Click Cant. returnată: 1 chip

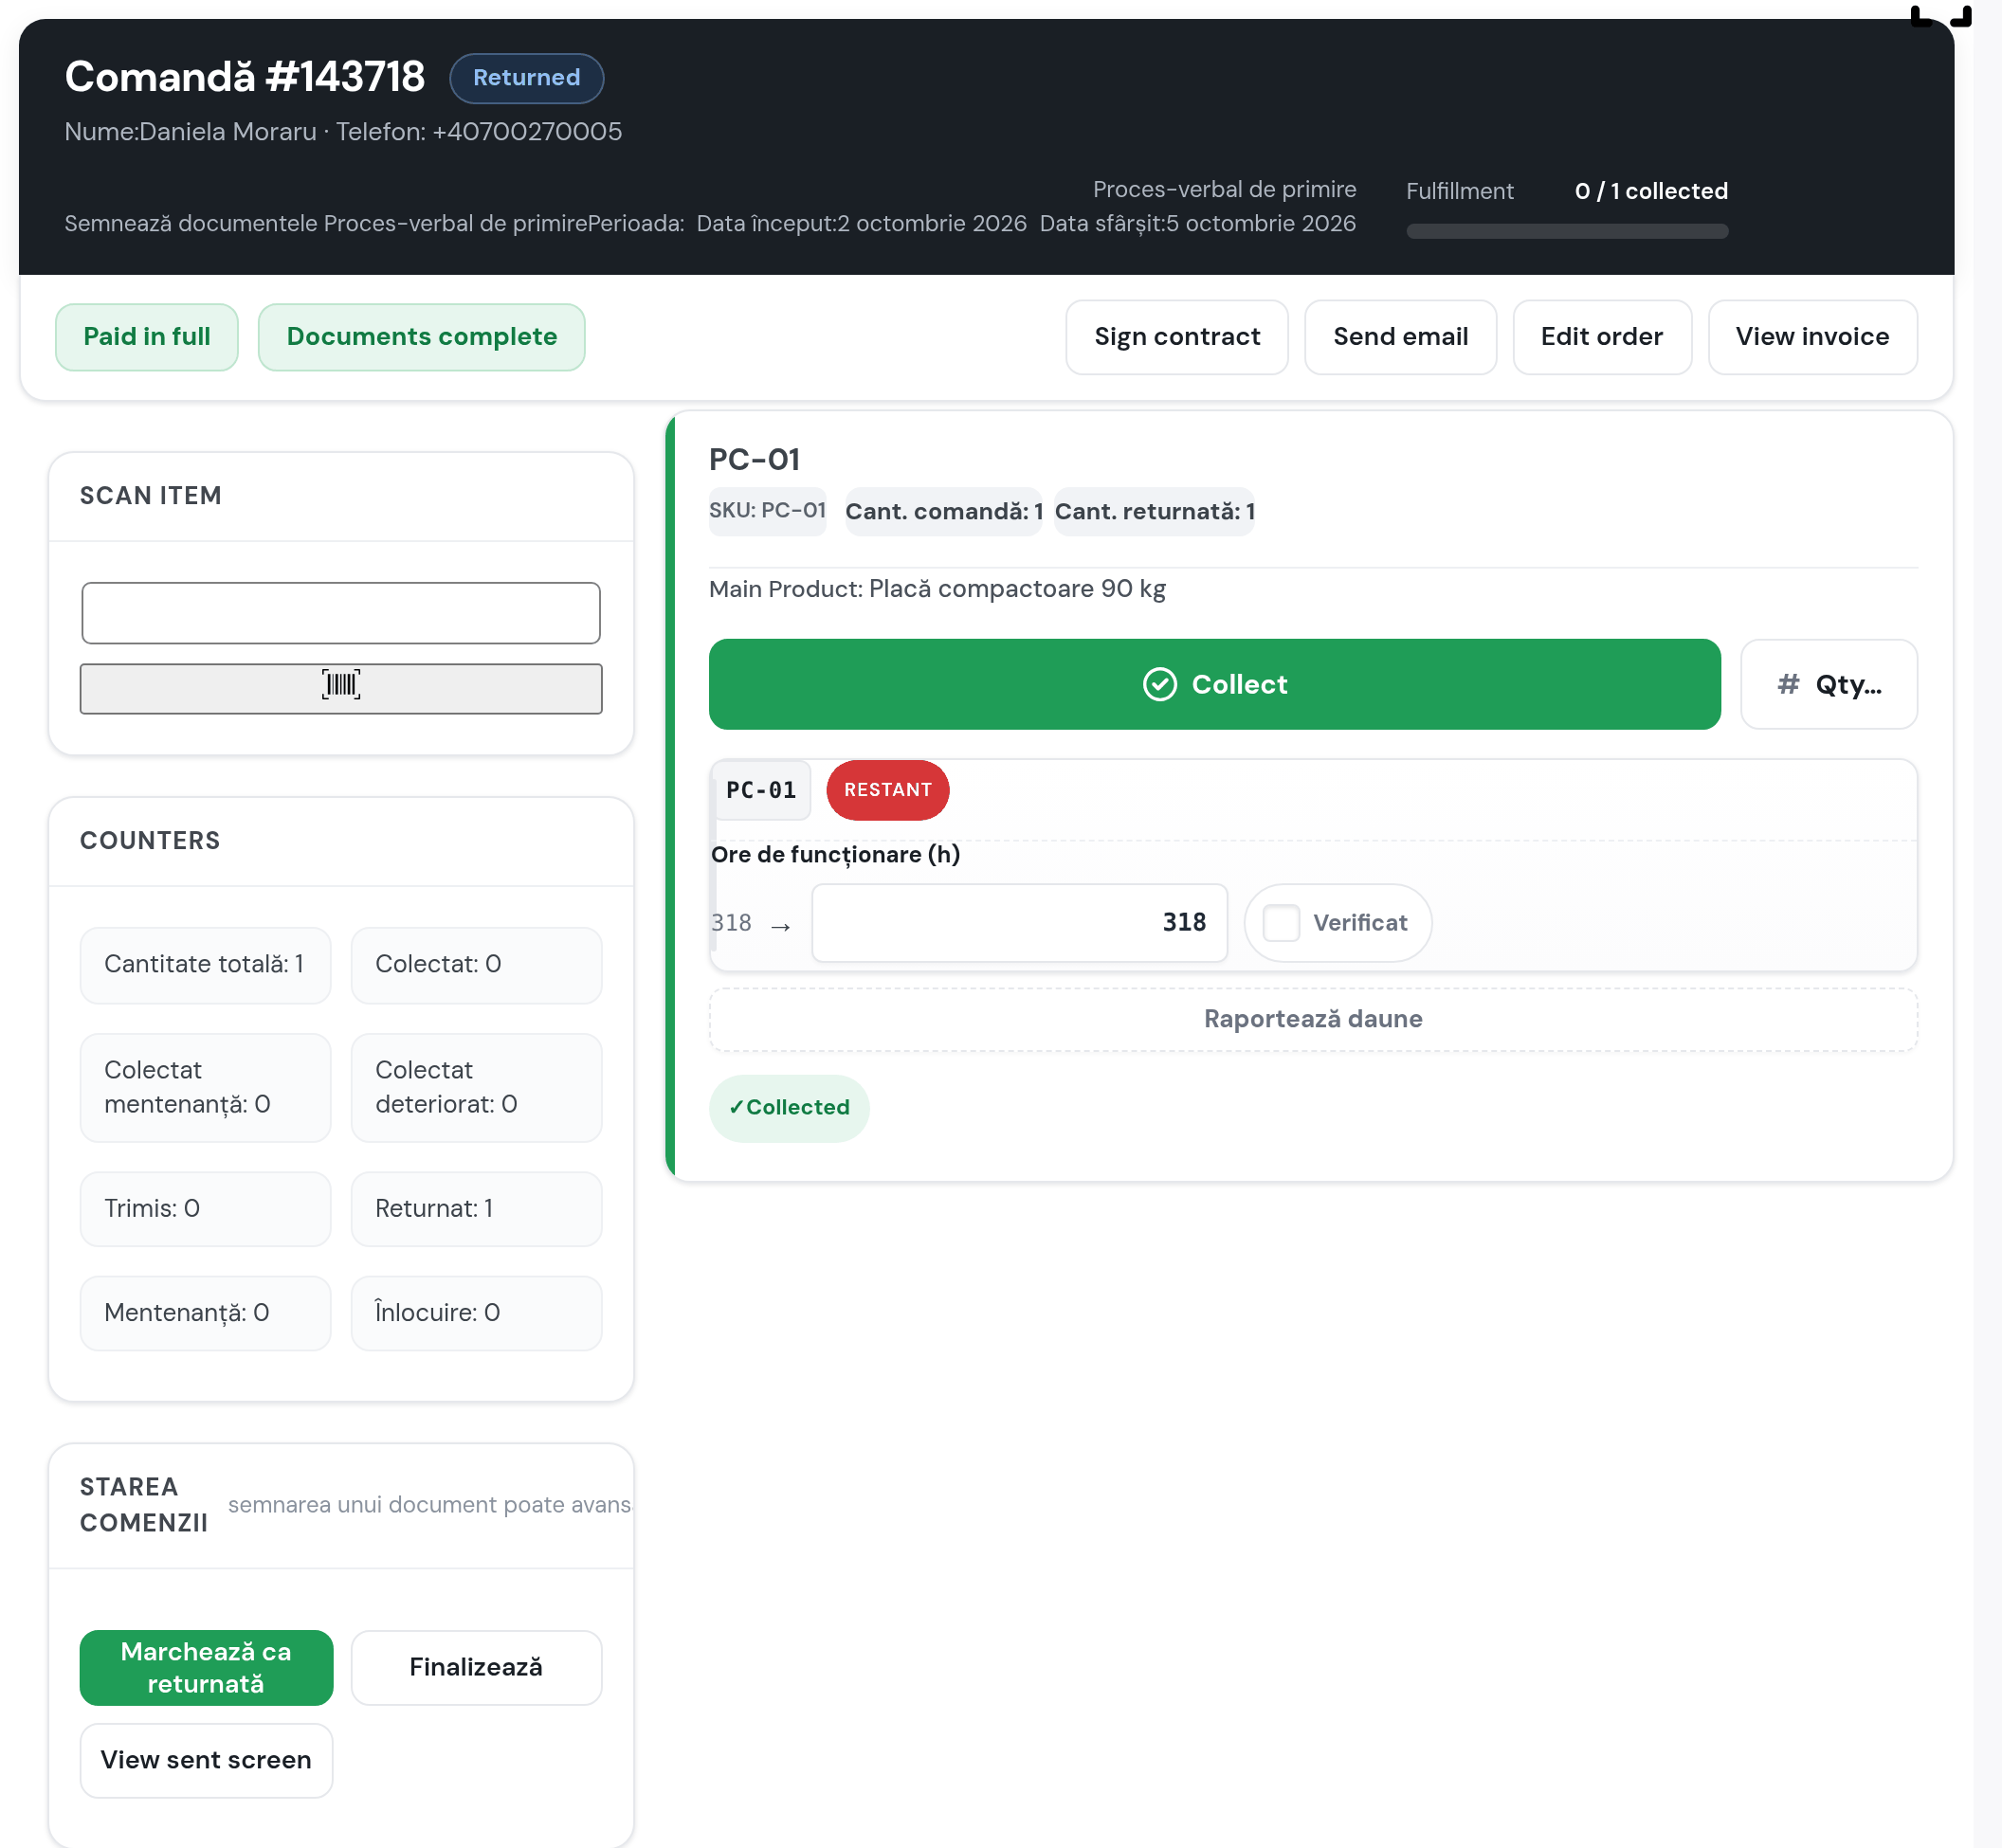pyautogui.click(x=1154, y=511)
